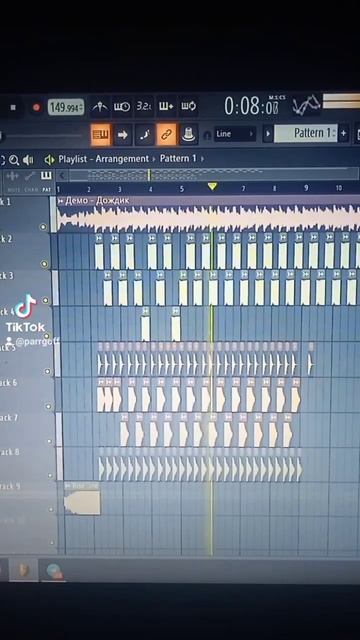This screenshot has height=640, width=360.
Task: Jump to bar 9 on the timeline ruler
Action: 306,188
